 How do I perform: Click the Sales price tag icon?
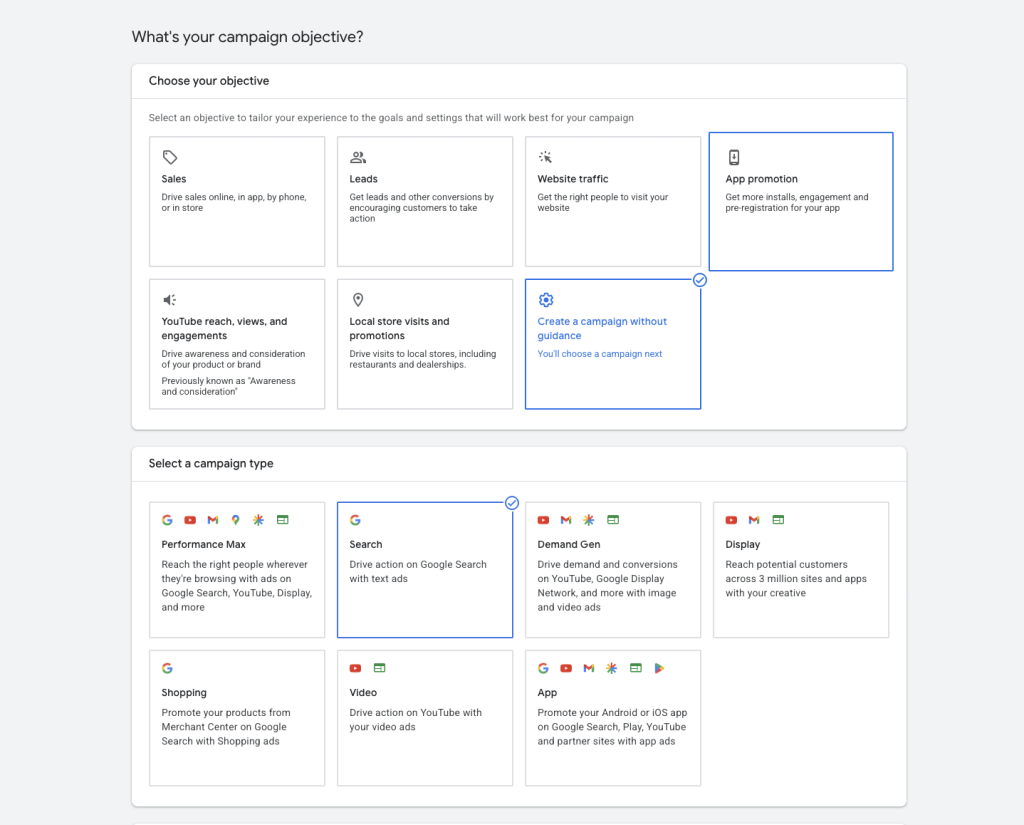pyautogui.click(x=170, y=157)
